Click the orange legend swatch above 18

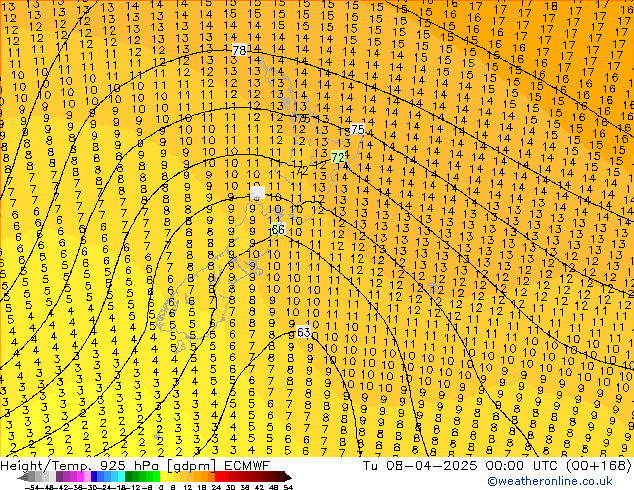click(205, 476)
